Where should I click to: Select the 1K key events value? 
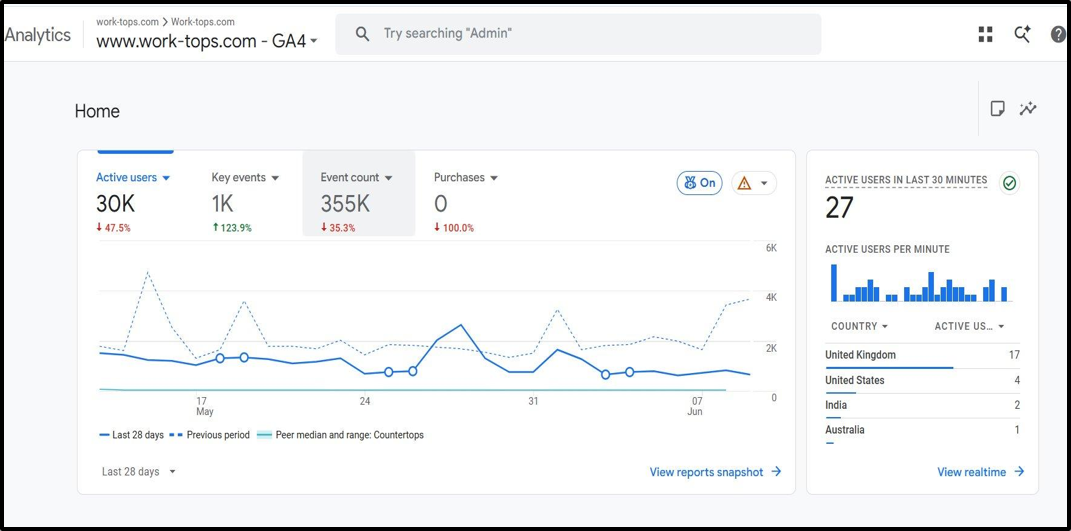tap(223, 204)
